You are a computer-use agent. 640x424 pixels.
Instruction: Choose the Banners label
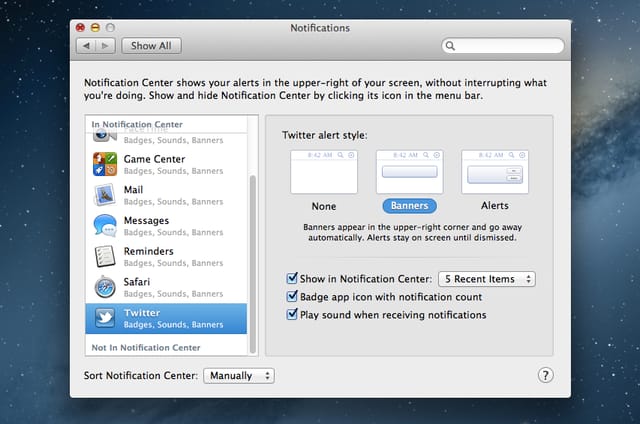(x=409, y=206)
